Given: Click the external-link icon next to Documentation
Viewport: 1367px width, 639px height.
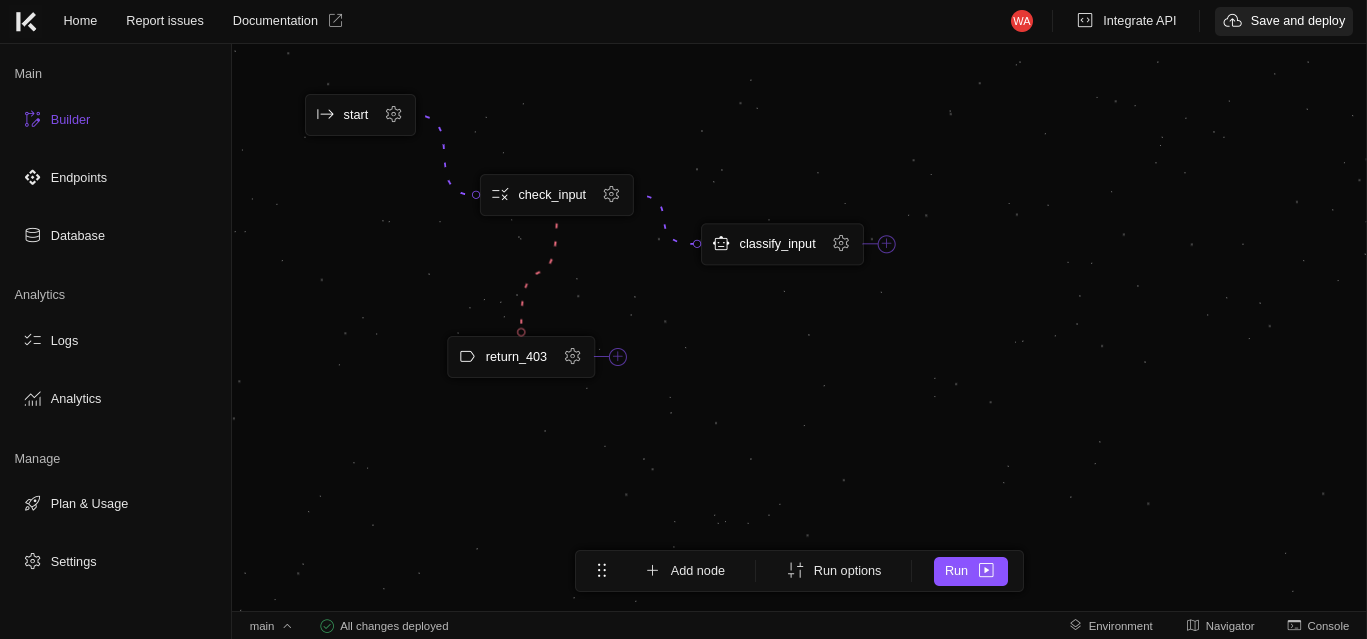Looking at the screenshot, I should point(335,20).
